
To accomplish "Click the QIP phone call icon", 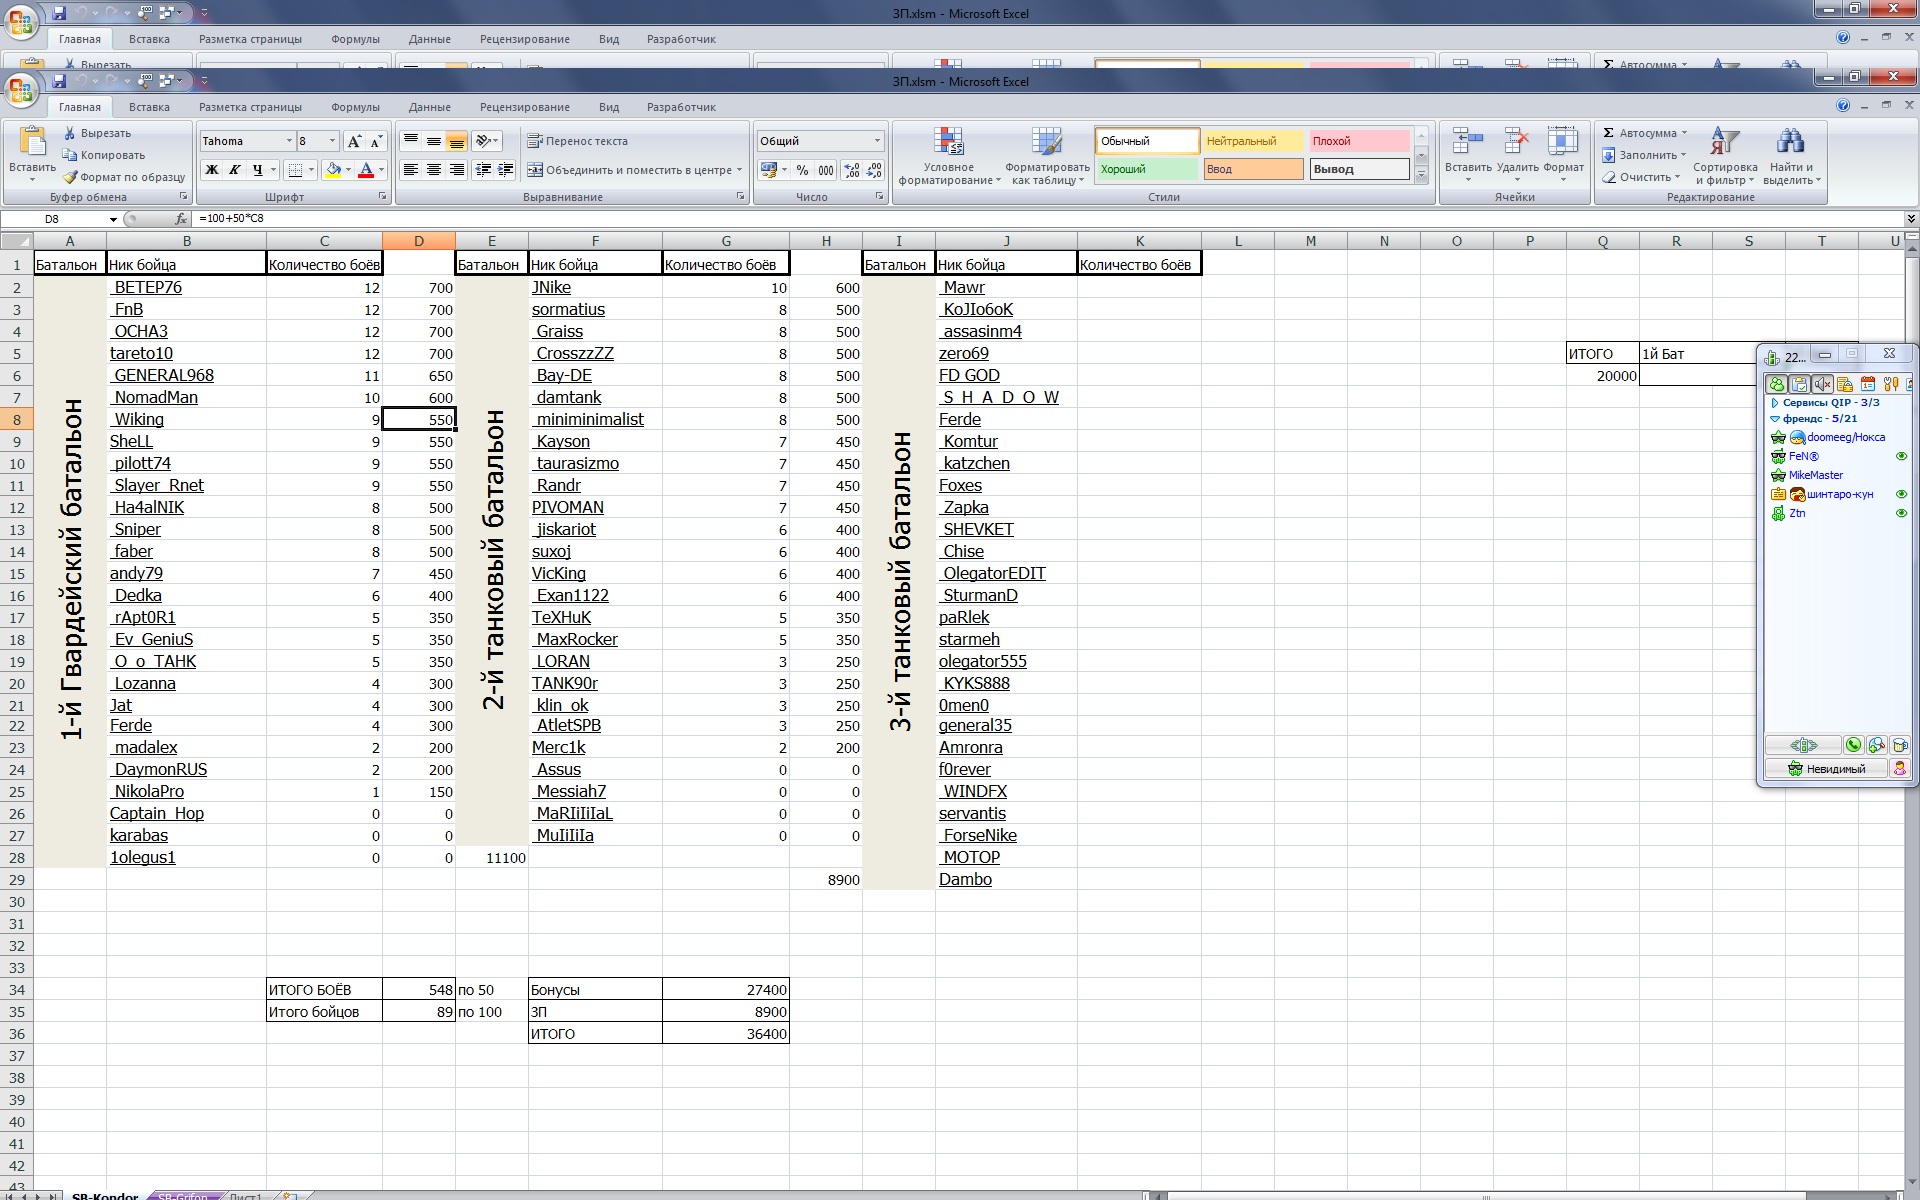I will (x=1853, y=745).
